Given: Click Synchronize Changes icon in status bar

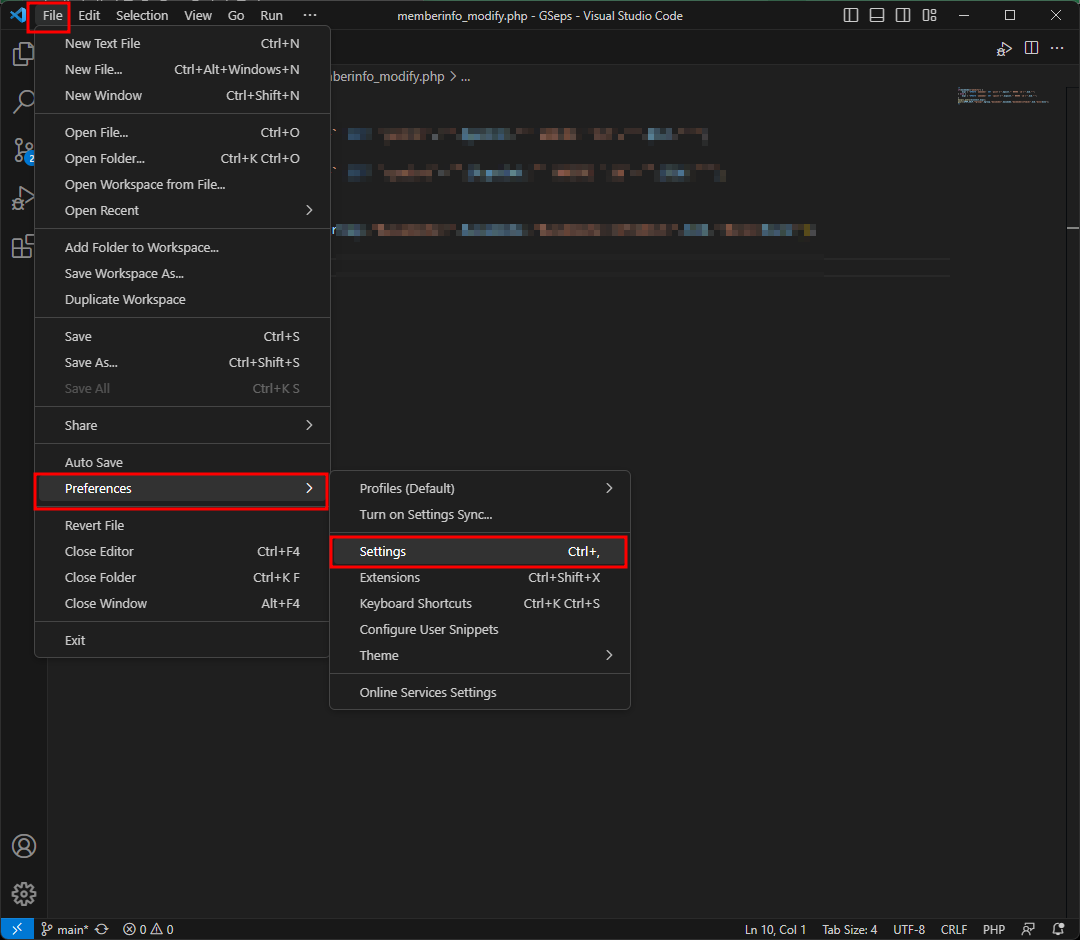Looking at the screenshot, I should [102, 929].
